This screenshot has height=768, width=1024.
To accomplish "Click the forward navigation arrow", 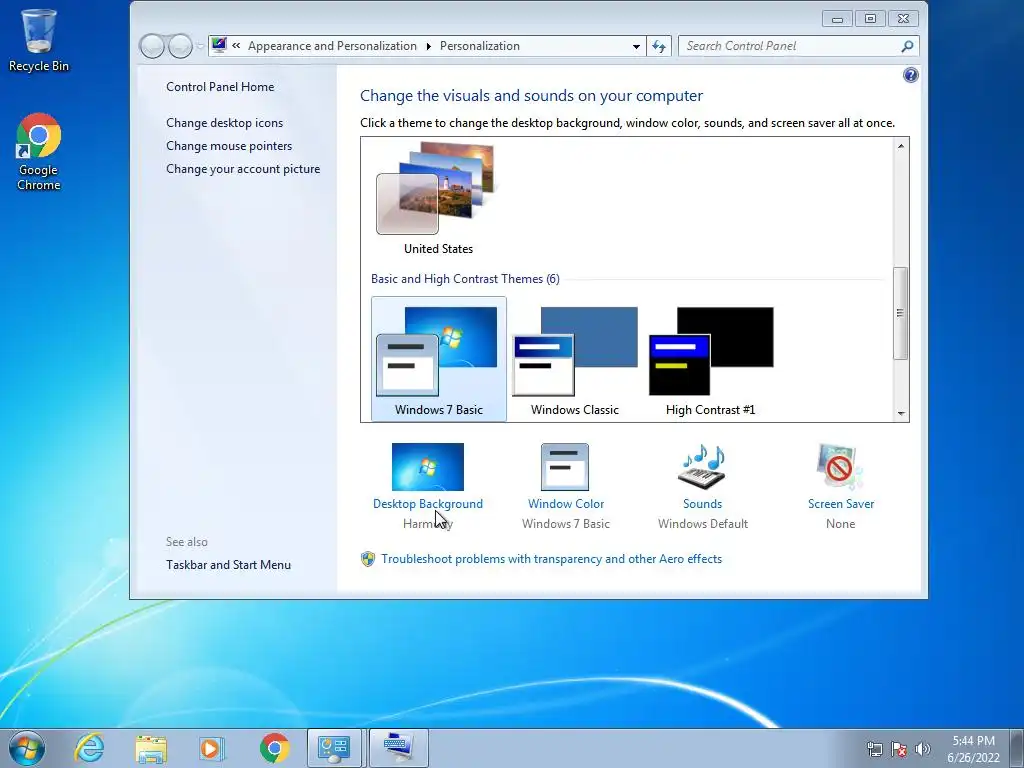I will point(180,46).
